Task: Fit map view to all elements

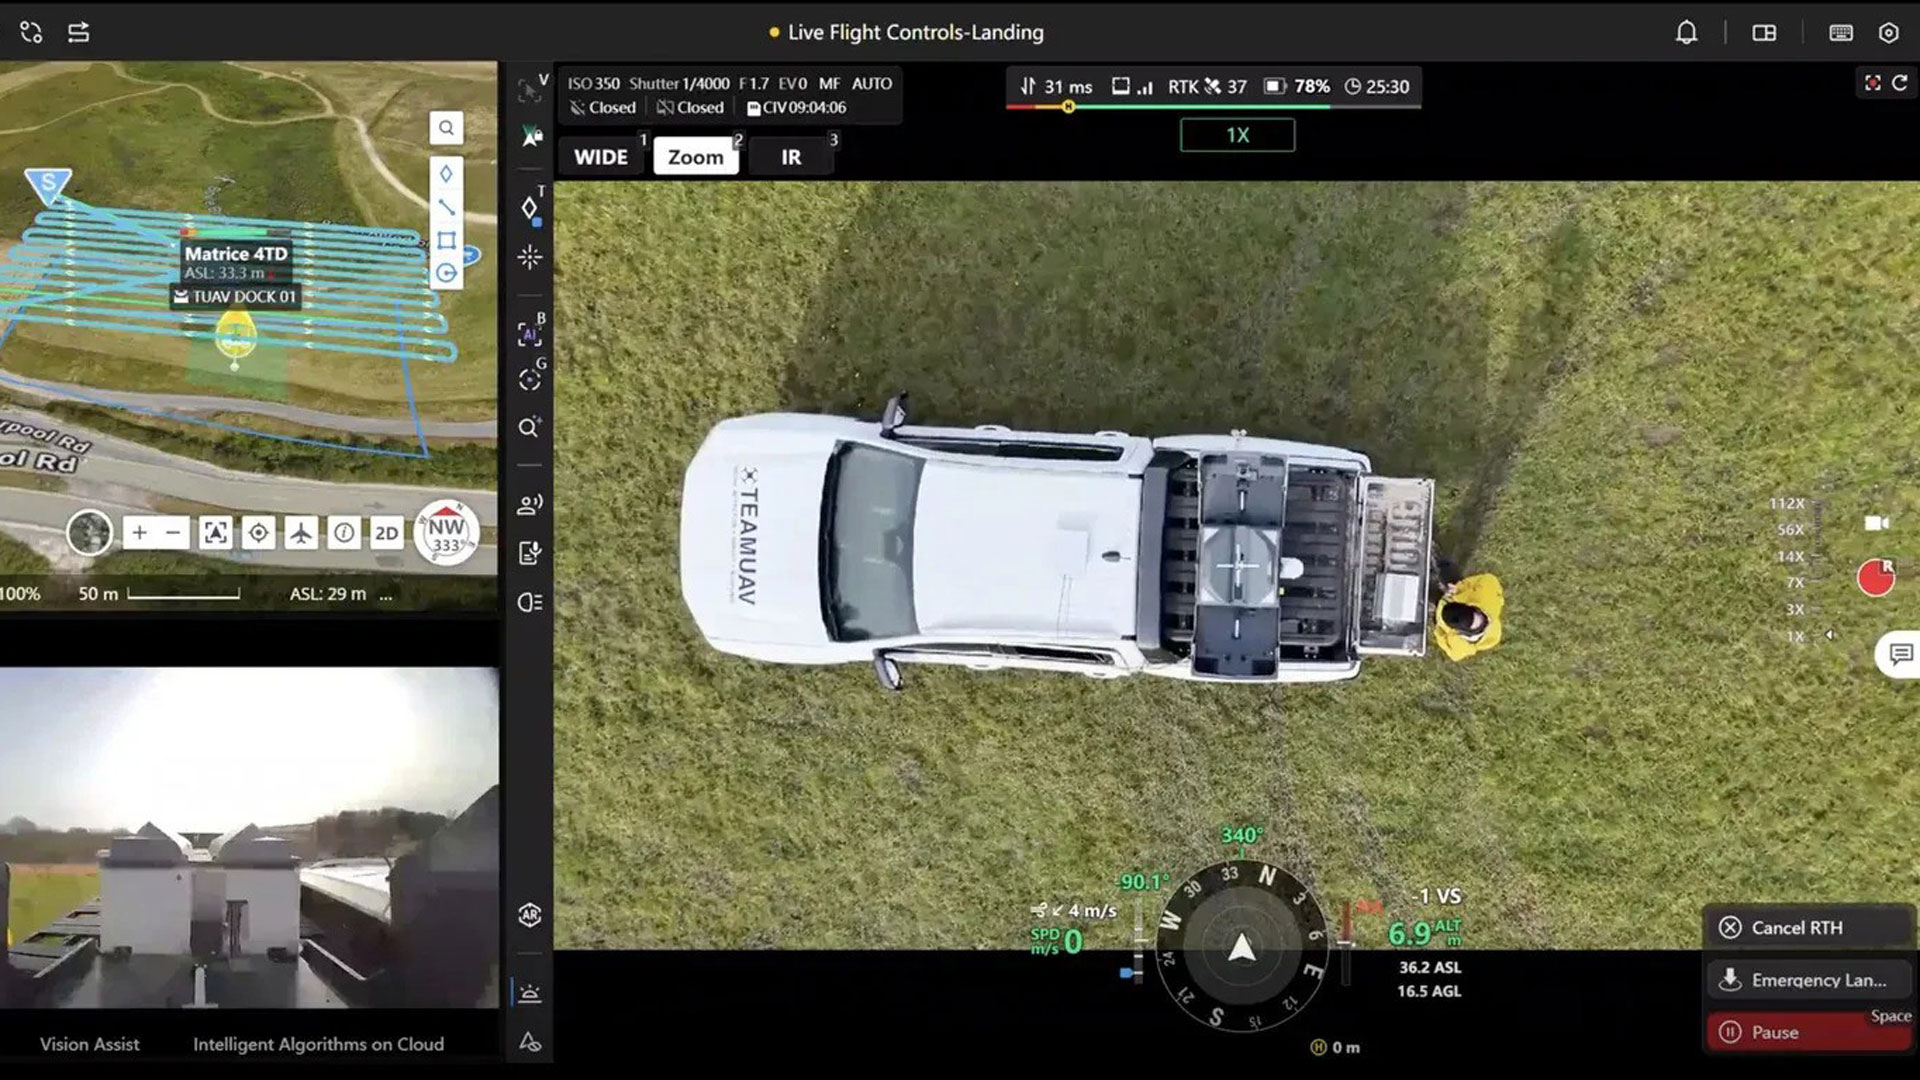Action: pos(215,533)
